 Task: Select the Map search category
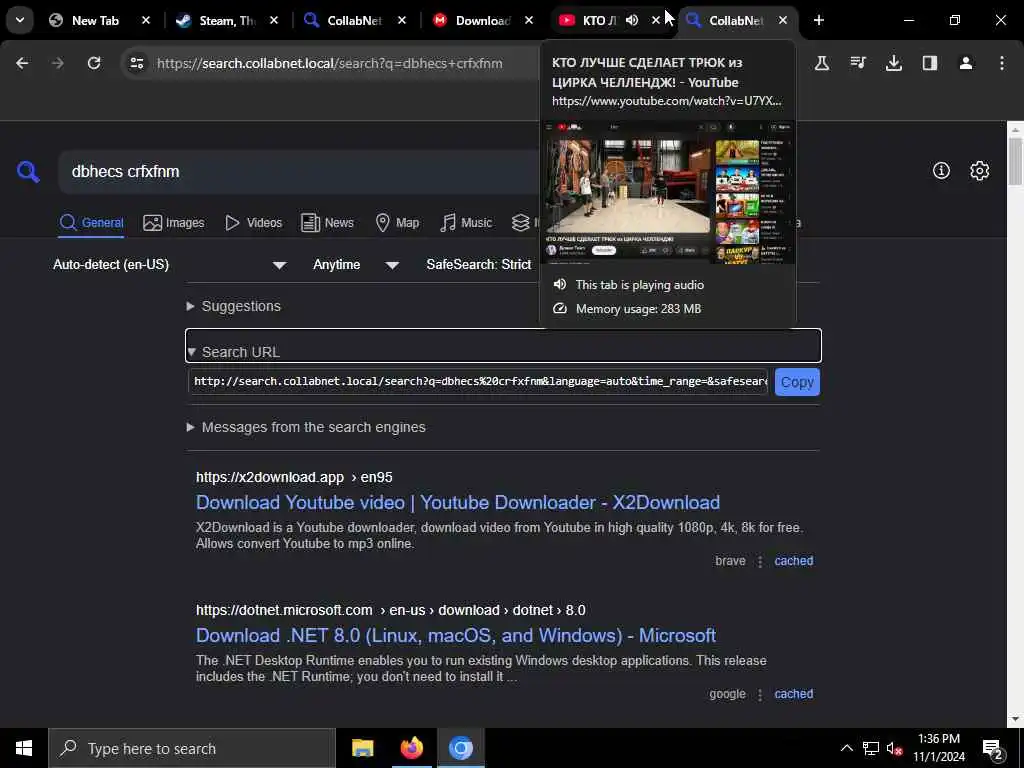tap(397, 223)
